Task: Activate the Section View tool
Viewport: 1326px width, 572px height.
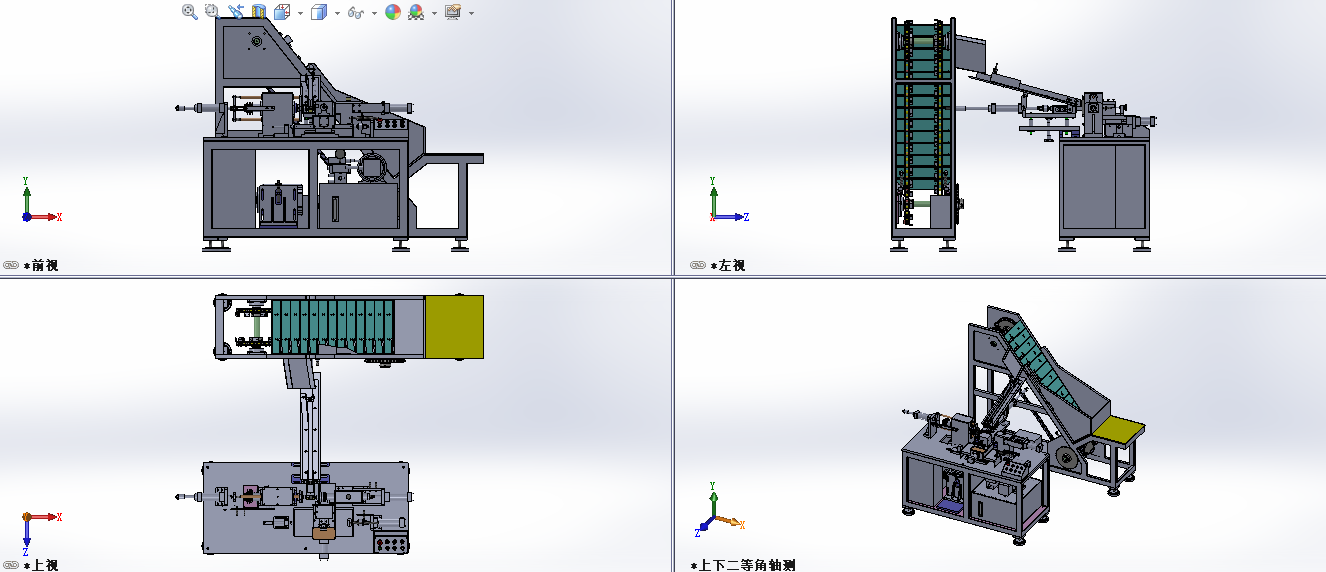Action: 259,12
